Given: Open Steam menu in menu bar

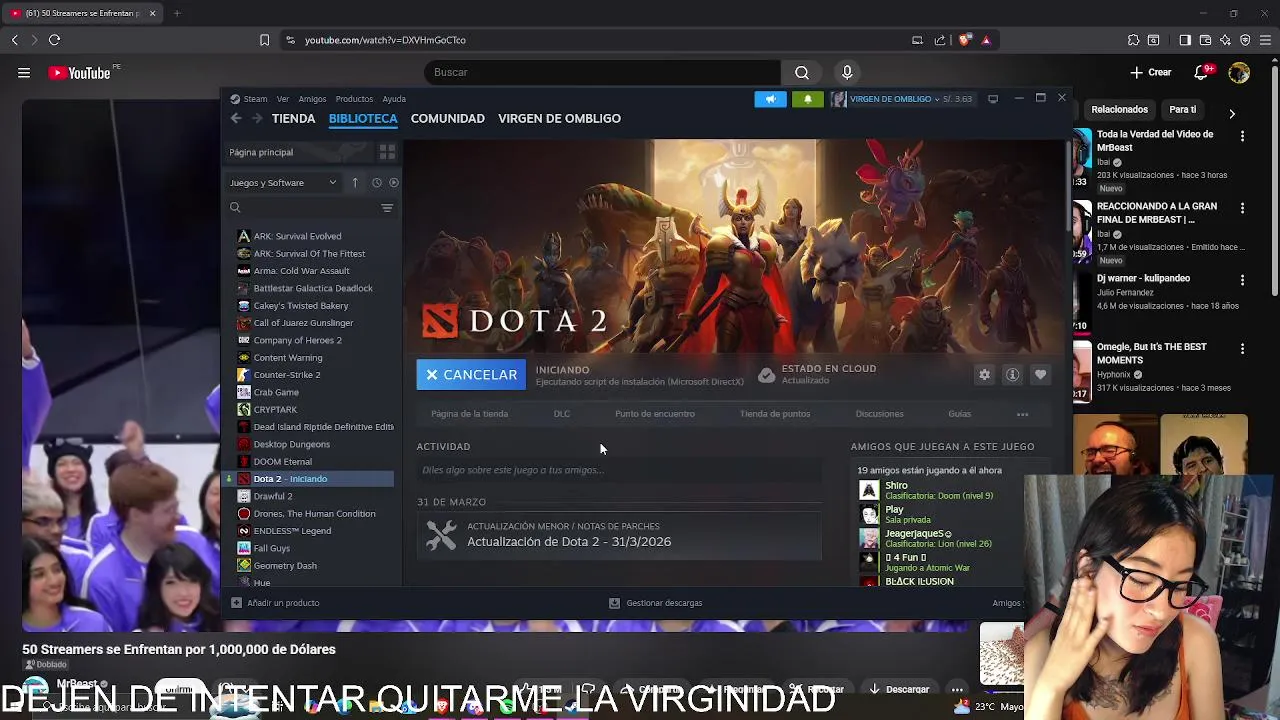Looking at the screenshot, I should [255, 99].
